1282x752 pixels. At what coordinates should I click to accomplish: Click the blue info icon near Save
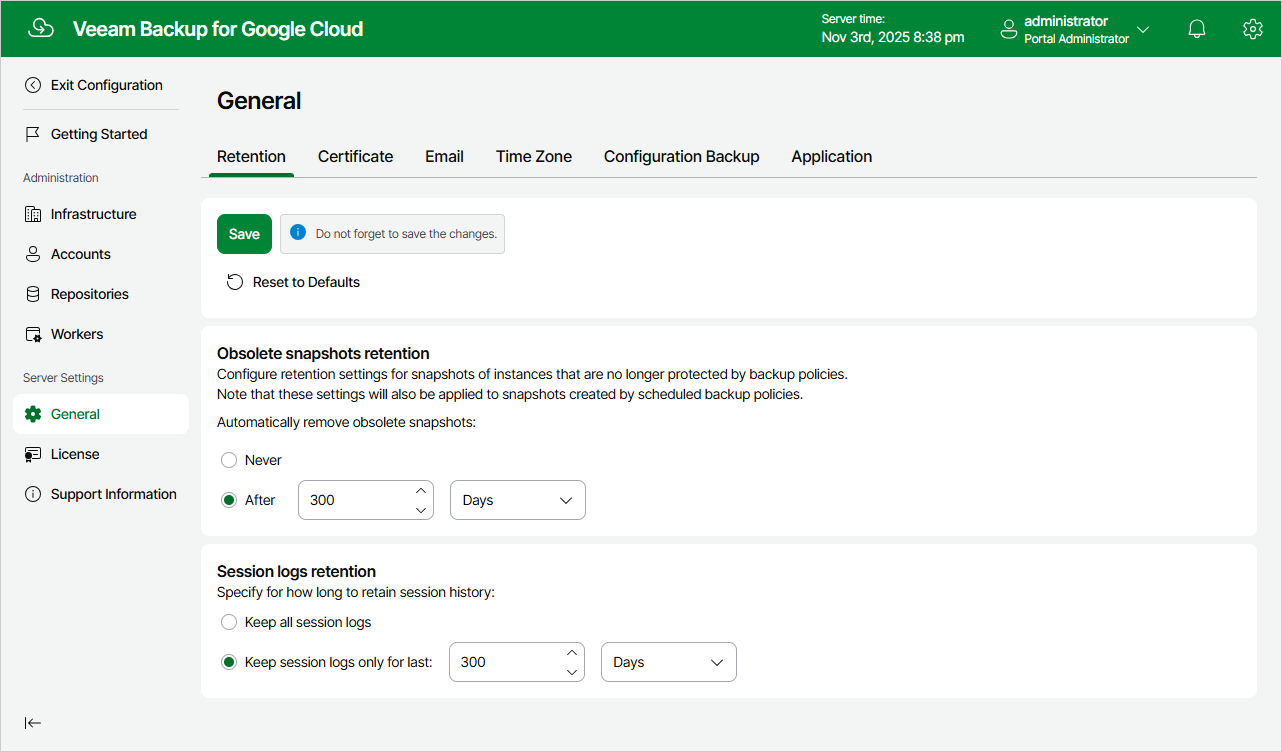pos(297,232)
